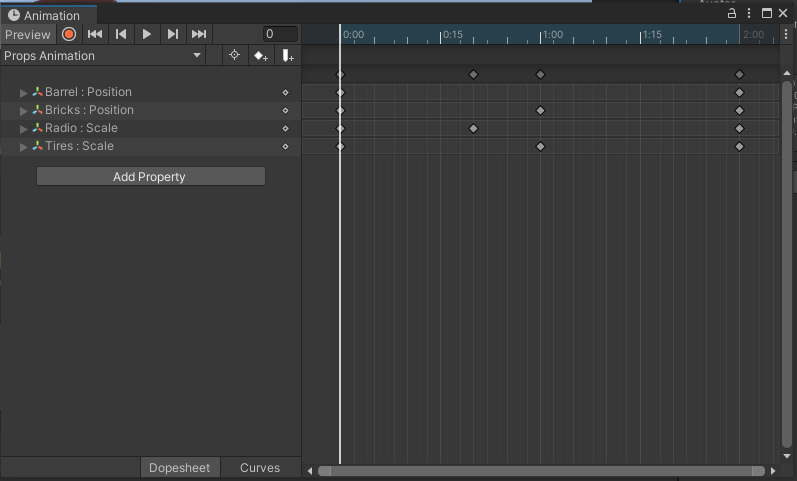
Task: Toggle Preview mode
Action: tap(28, 35)
